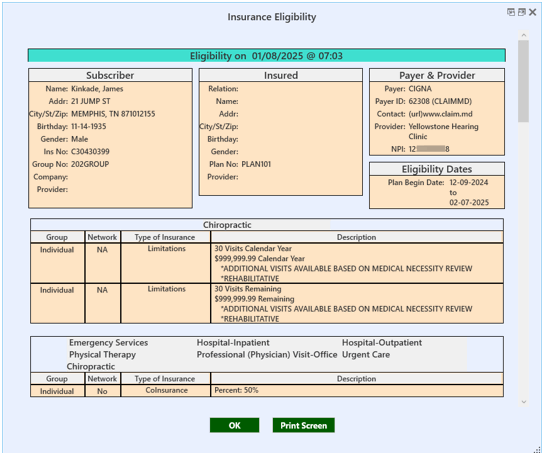Click the partially redacted NPI value
Viewport: 544px width, 454px height.
(429, 149)
